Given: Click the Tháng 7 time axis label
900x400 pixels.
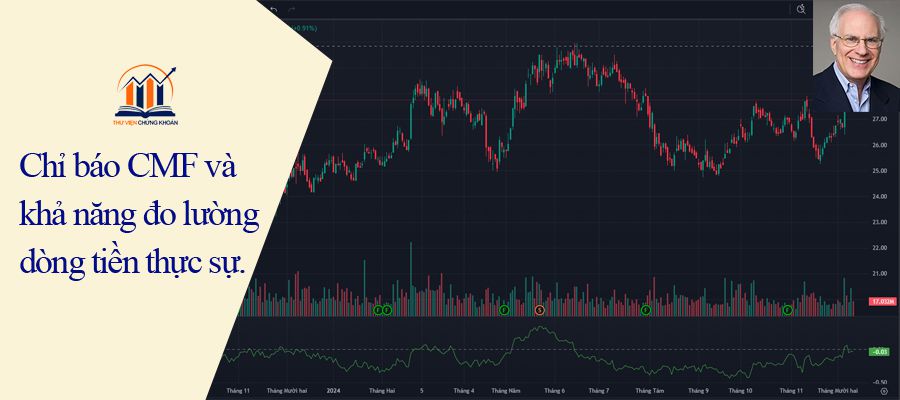Looking at the screenshot, I should tap(599, 391).
